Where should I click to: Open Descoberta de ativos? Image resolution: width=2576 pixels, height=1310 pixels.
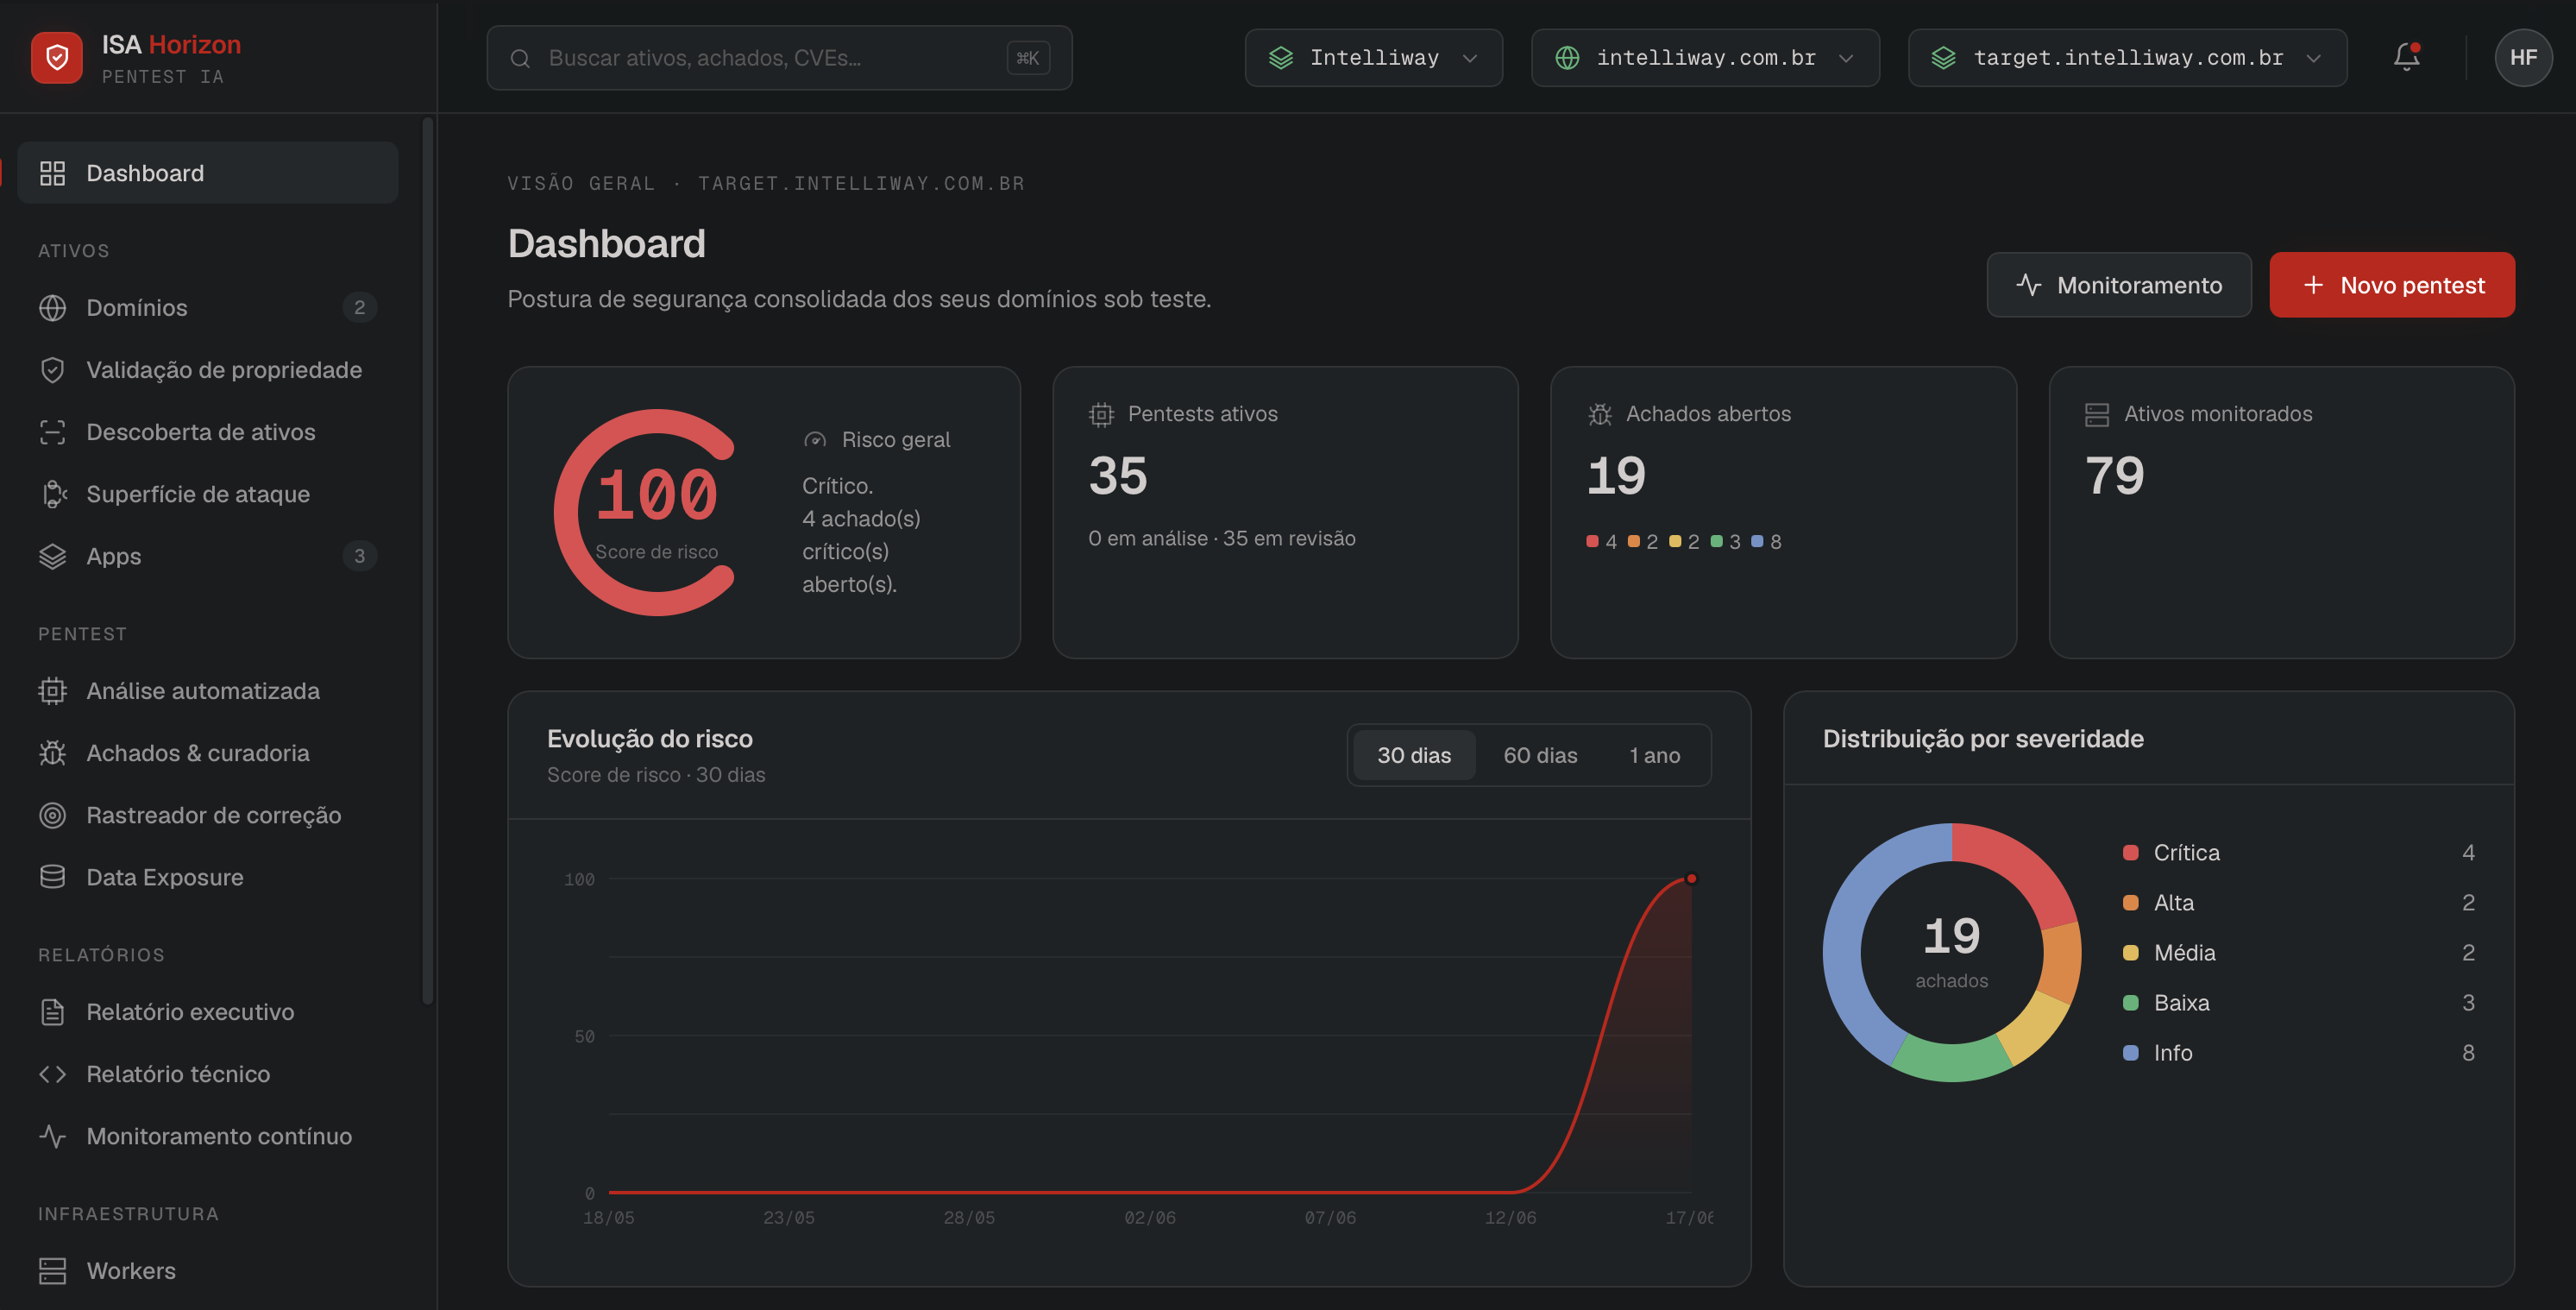click(x=208, y=432)
